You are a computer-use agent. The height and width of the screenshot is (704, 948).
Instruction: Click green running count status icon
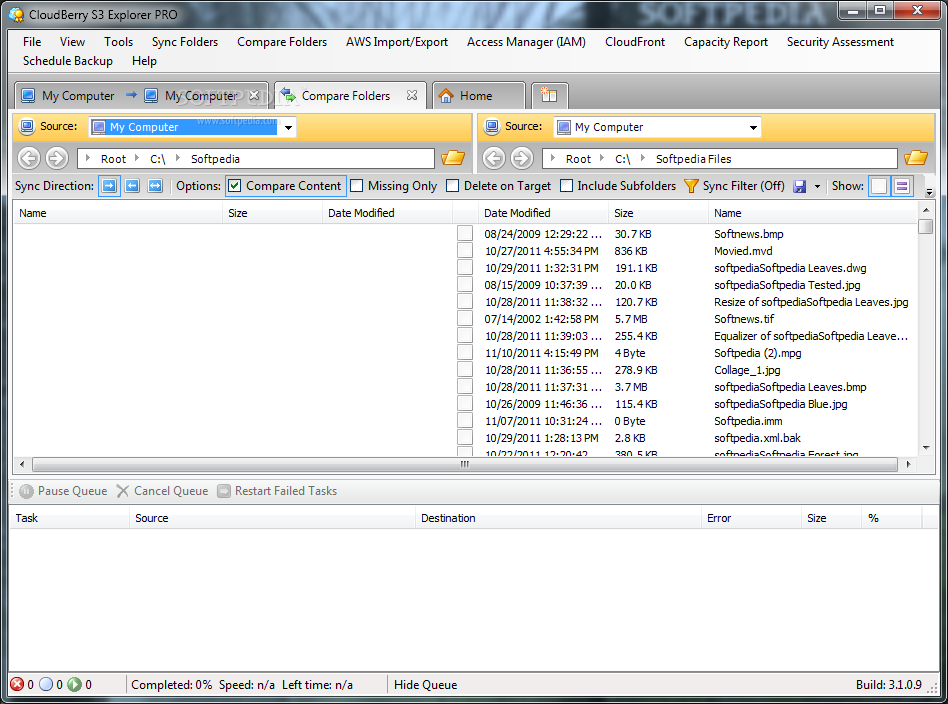click(x=74, y=684)
